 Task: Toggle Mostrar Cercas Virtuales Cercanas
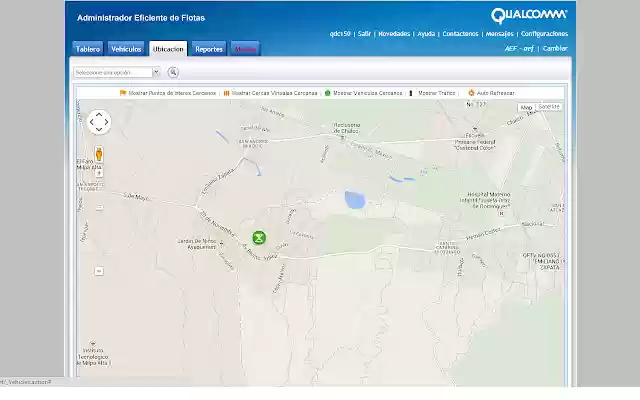[x=274, y=93]
